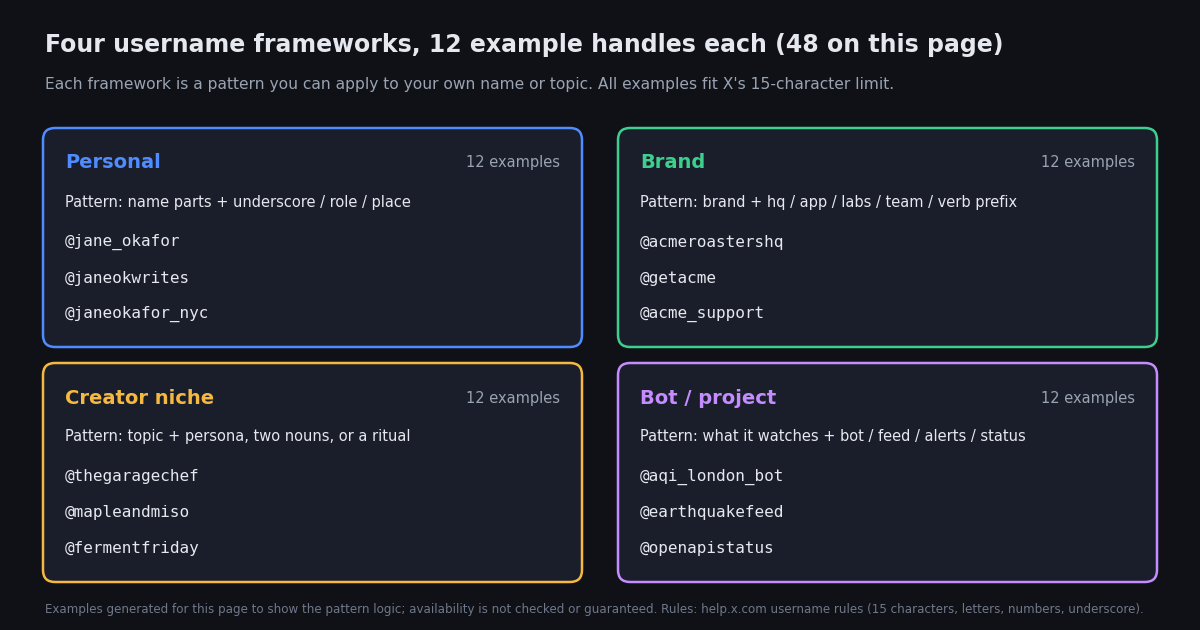Click the Creator niche pattern description line
Screen dimensions: 1200x630
coord(238,437)
